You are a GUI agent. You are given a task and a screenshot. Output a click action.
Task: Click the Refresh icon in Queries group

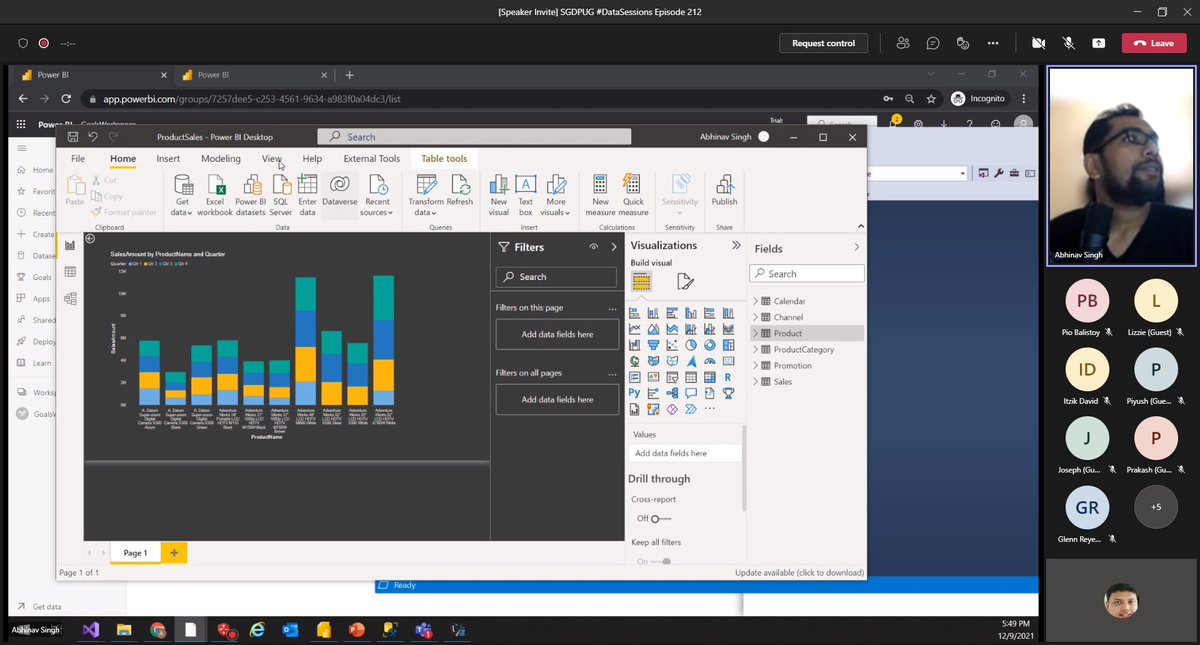pyautogui.click(x=460, y=184)
